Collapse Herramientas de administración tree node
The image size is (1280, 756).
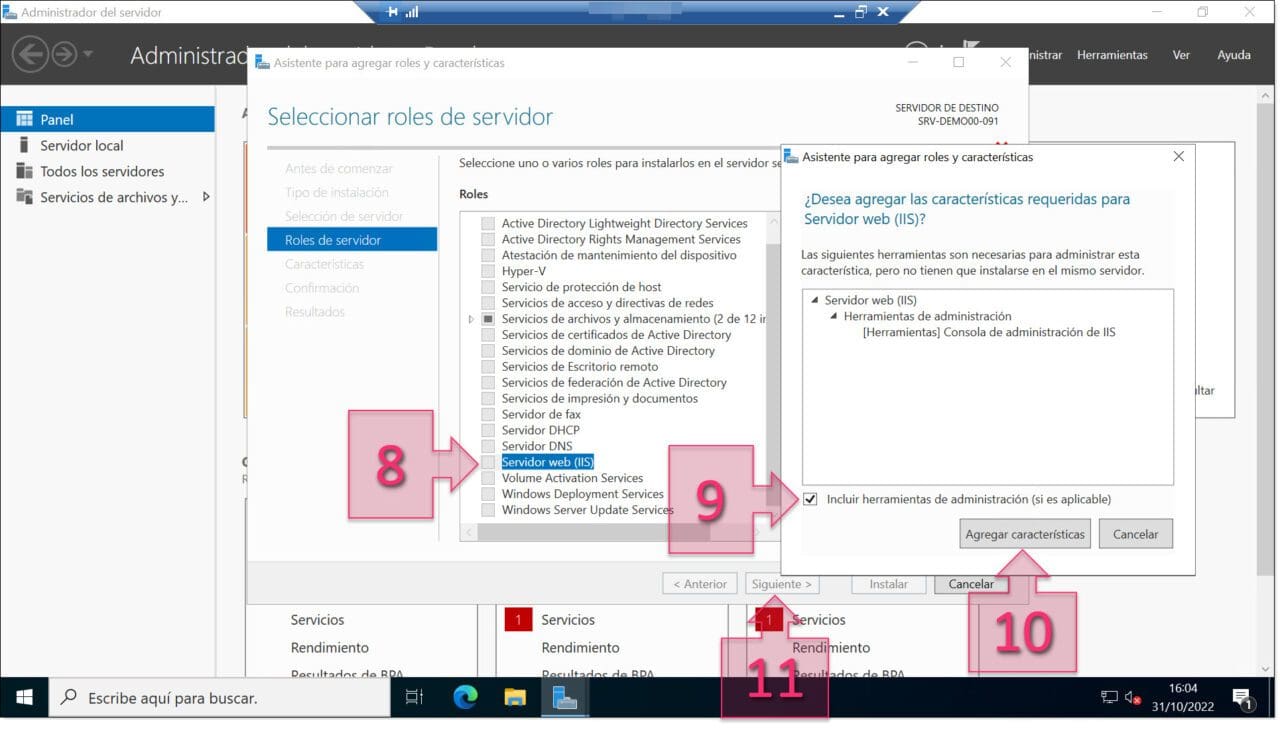click(833, 316)
